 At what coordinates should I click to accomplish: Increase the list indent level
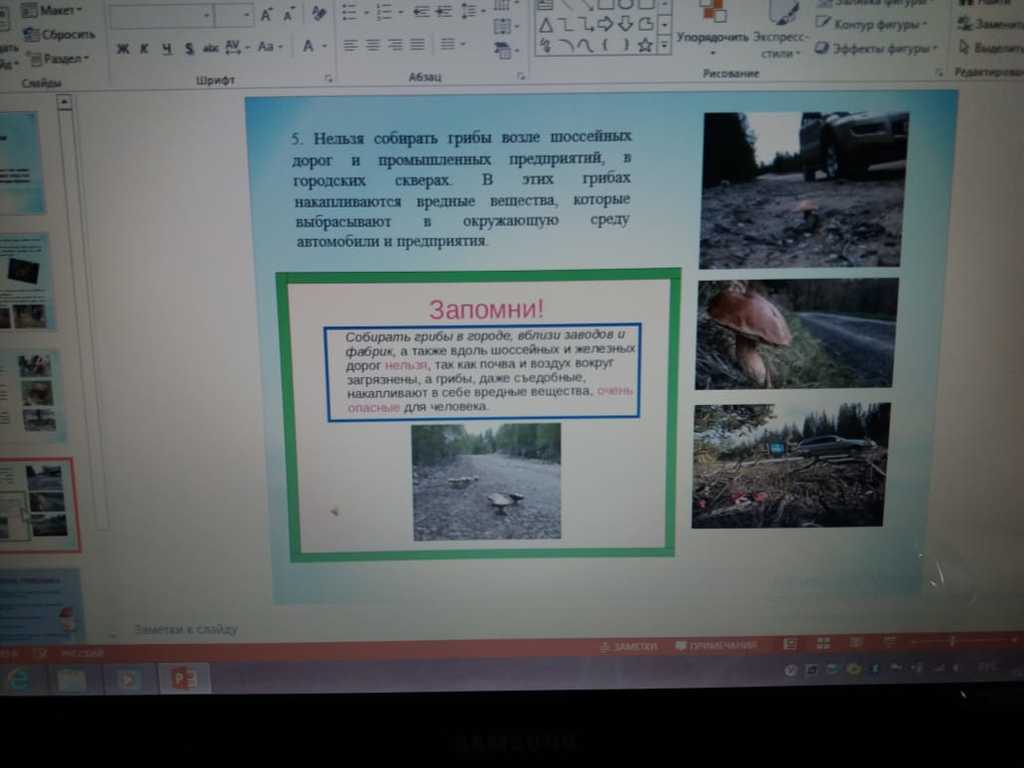coord(444,12)
